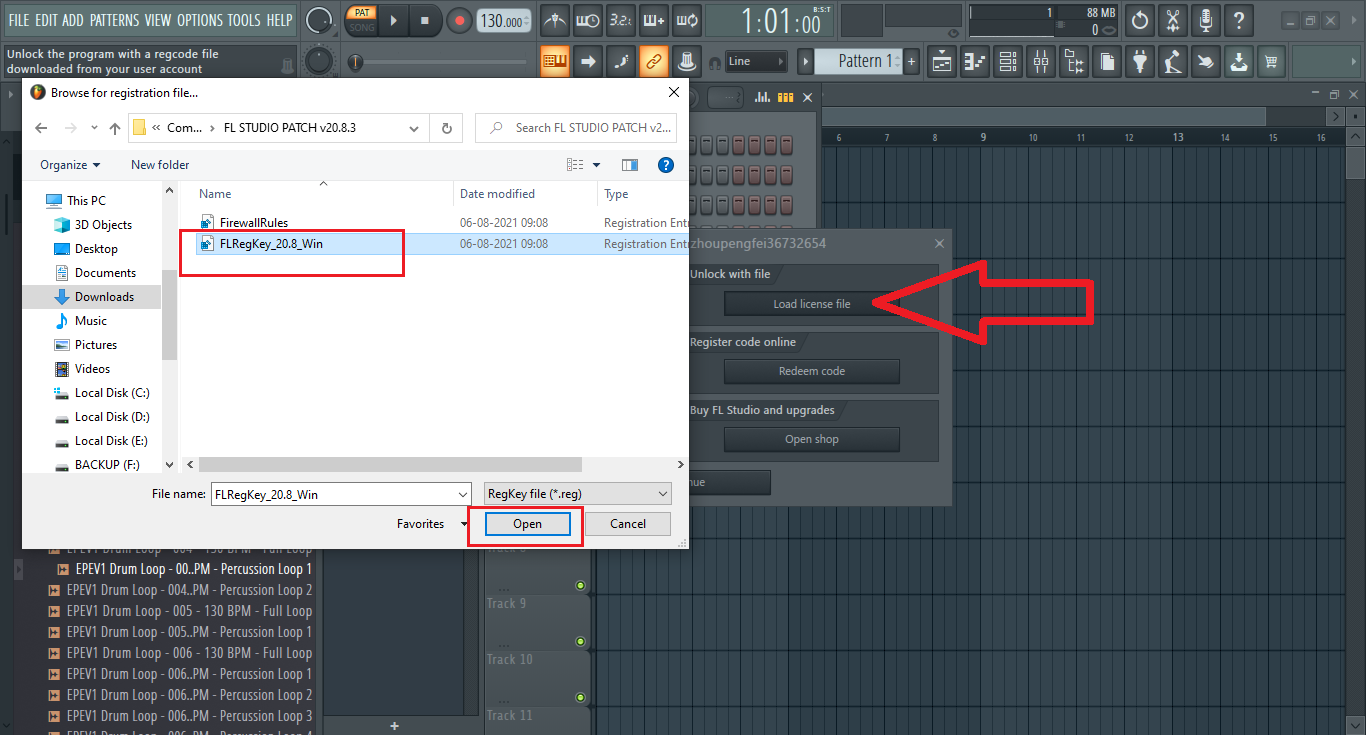This screenshot has height=735, width=1366.
Task: Show the Channel rack
Action: pyautogui.click(x=1008, y=62)
